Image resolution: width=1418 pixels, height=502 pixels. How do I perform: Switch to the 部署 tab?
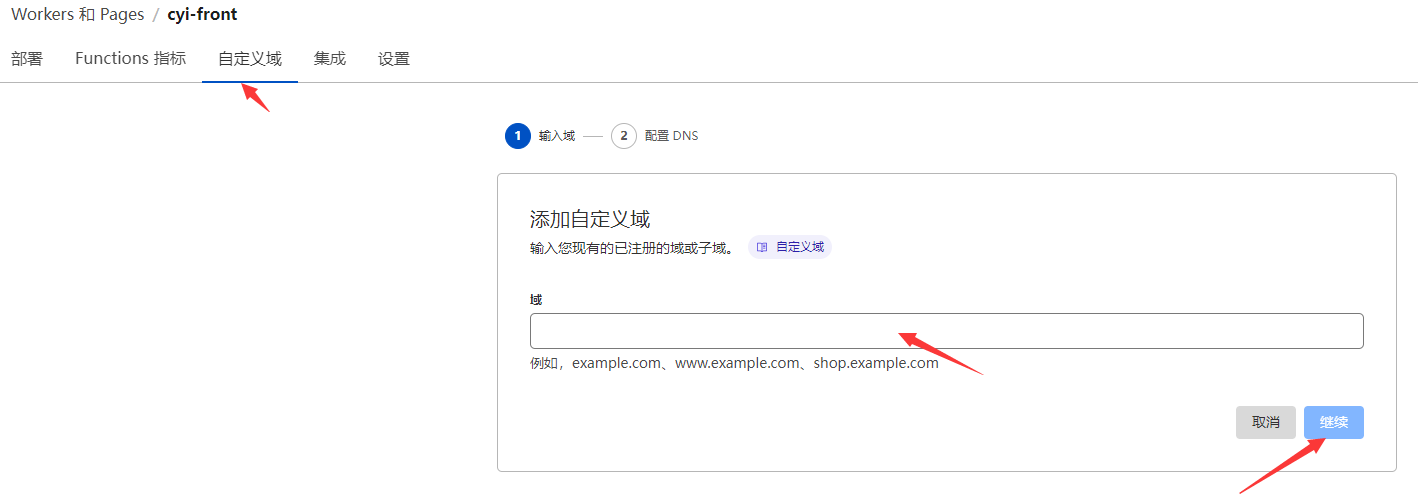pos(27,59)
